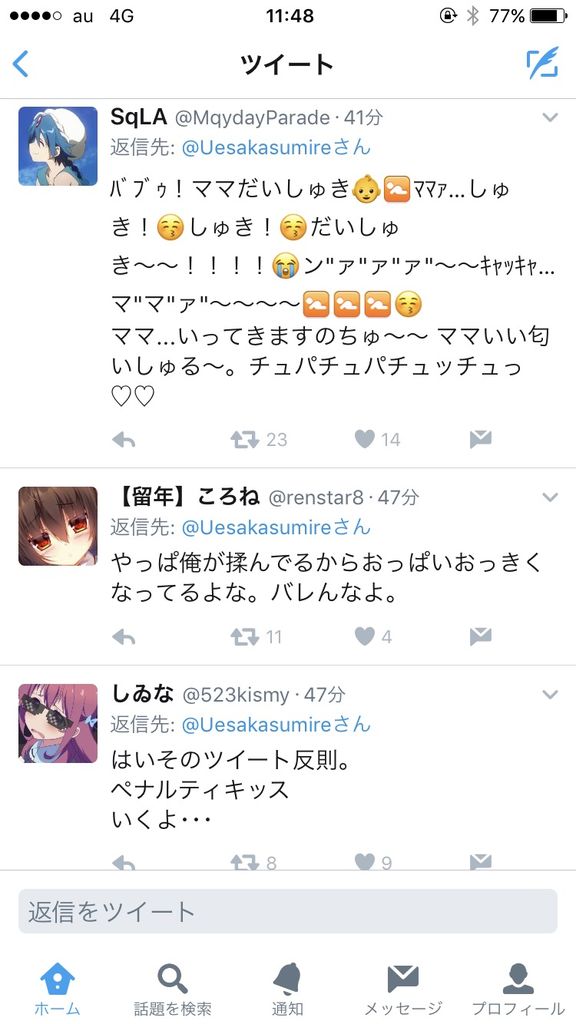Reply to ころね's tweet with arrow icon
Viewport: 576px width, 1024px height.
123,637
